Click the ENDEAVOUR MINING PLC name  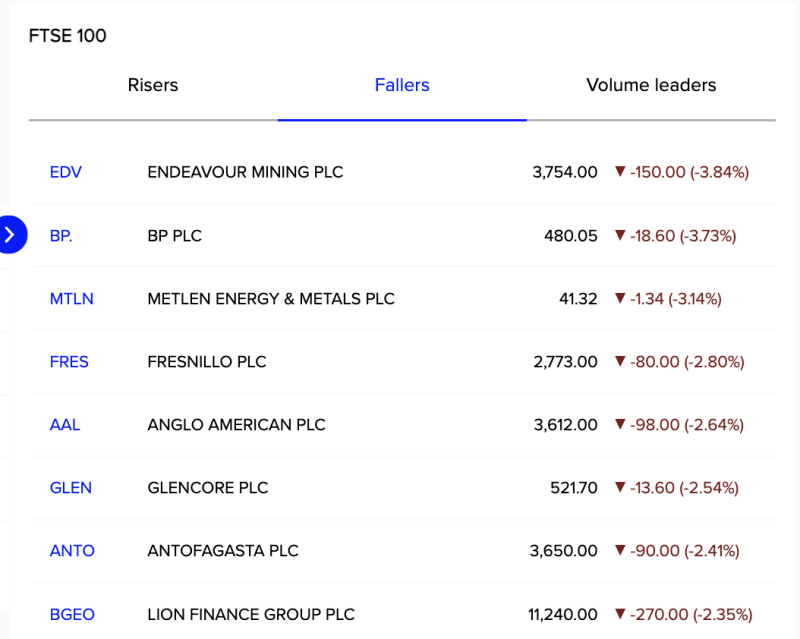(245, 172)
